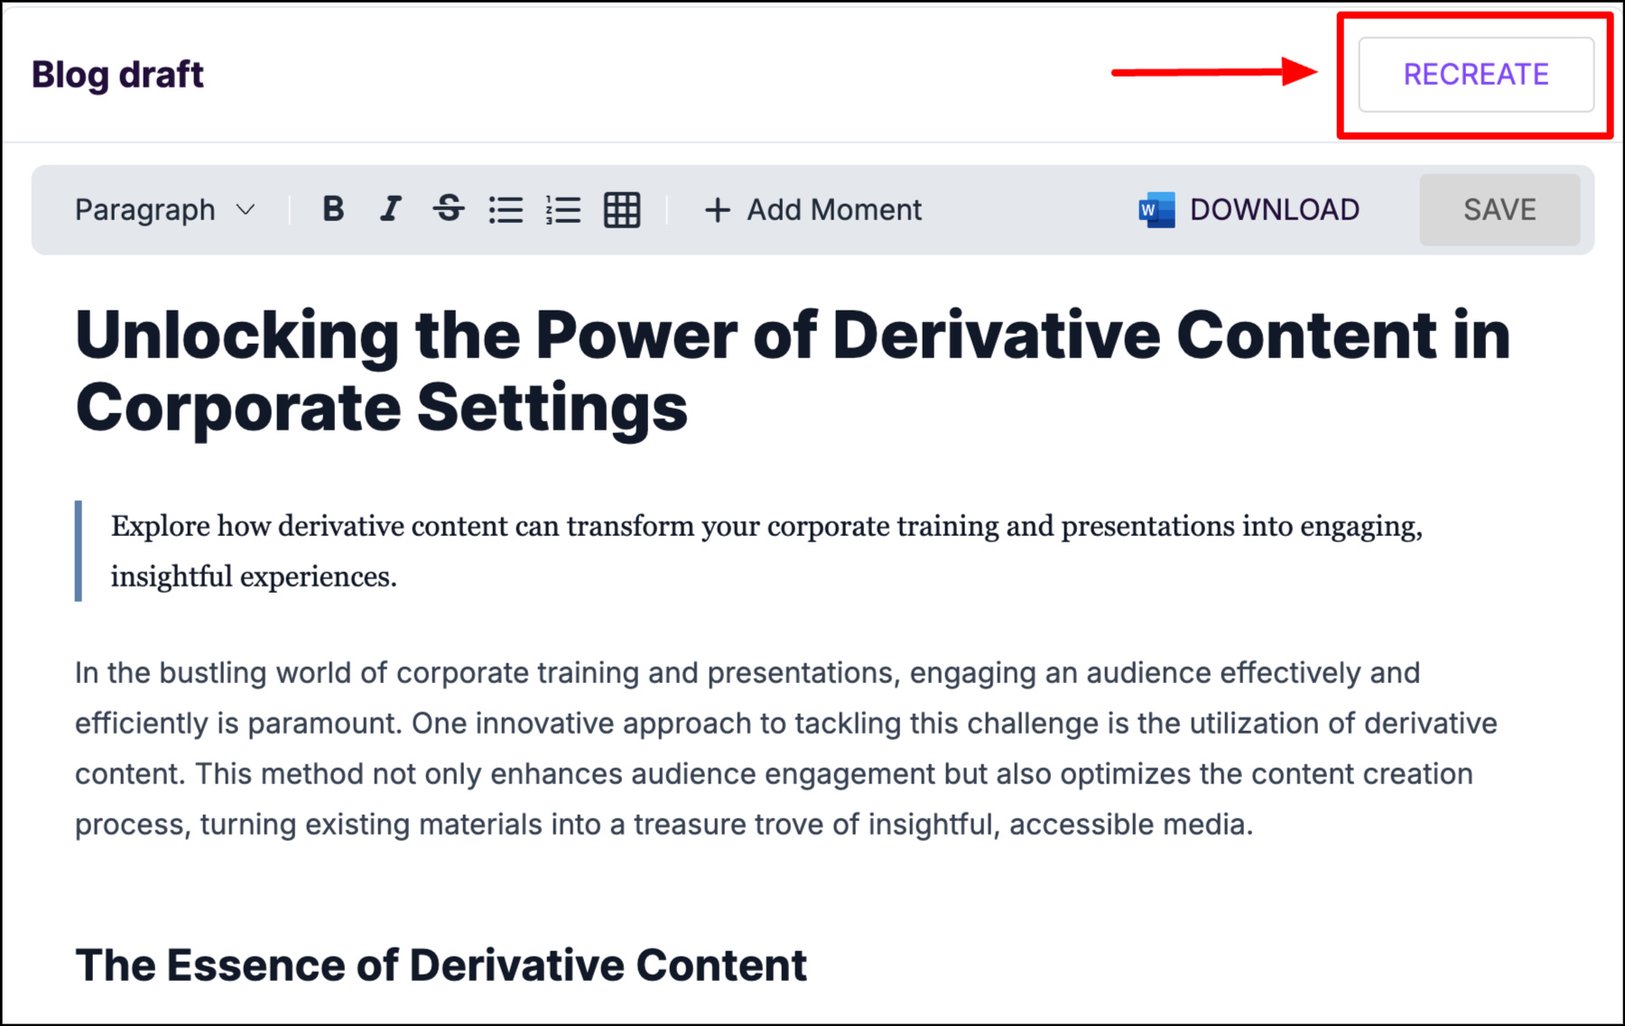Open the Paragraph style dropdown

tap(165, 210)
